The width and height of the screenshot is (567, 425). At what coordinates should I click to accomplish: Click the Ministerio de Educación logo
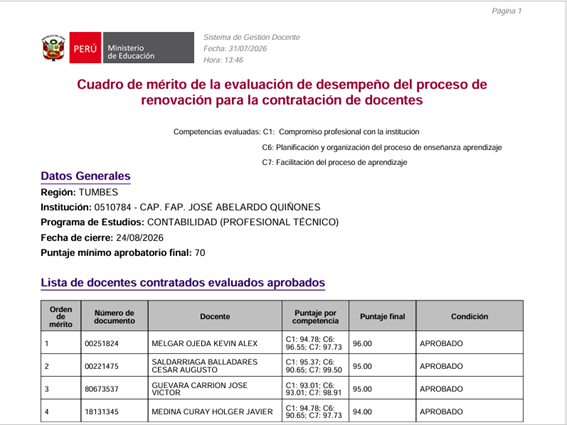tap(149, 47)
